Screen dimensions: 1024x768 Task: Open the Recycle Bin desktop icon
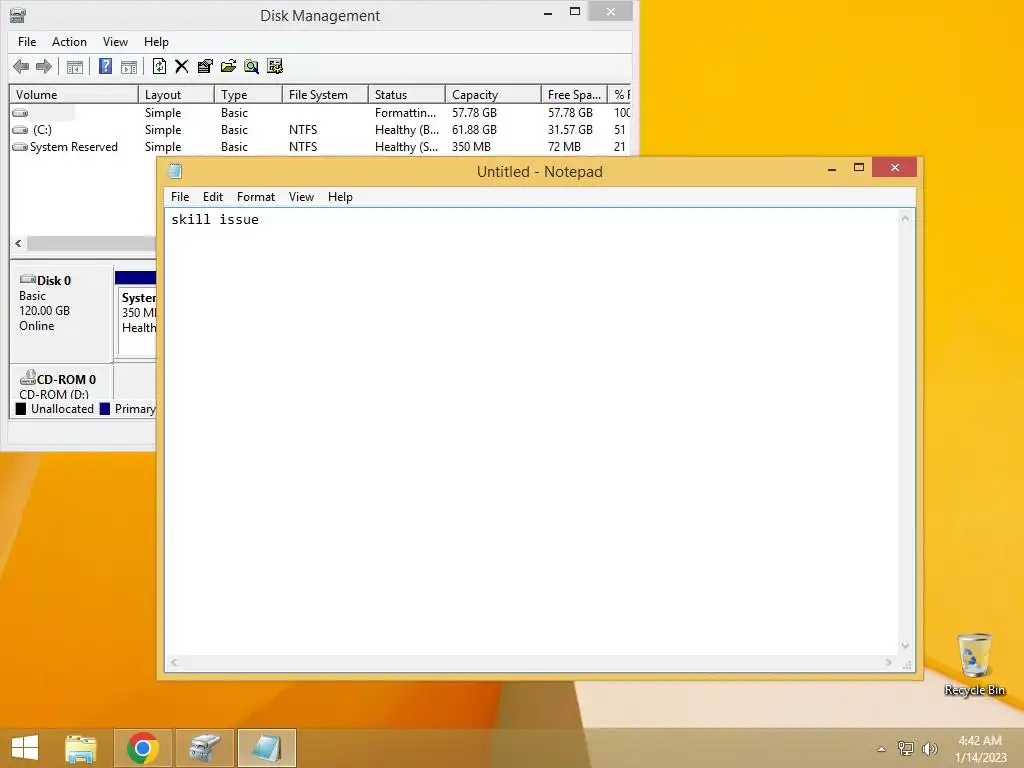(x=974, y=664)
